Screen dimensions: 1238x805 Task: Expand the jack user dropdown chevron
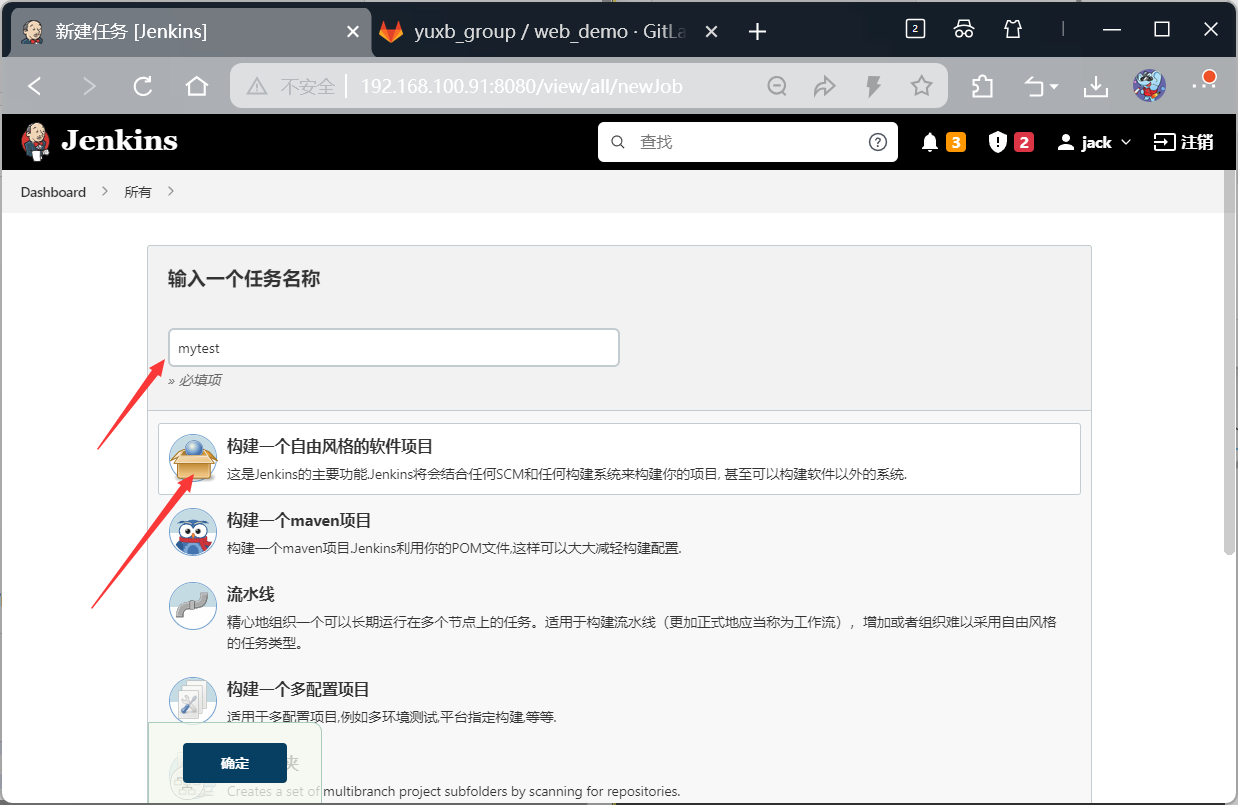[x=1126, y=143]
